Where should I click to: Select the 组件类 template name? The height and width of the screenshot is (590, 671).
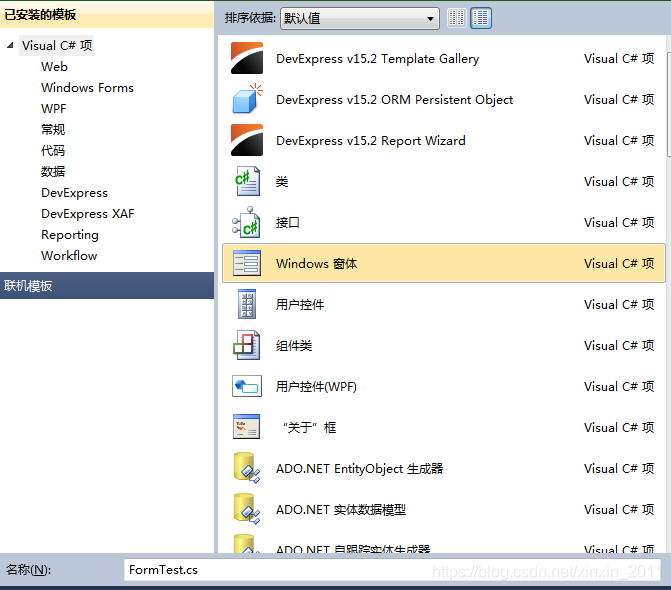click(294, 346)
